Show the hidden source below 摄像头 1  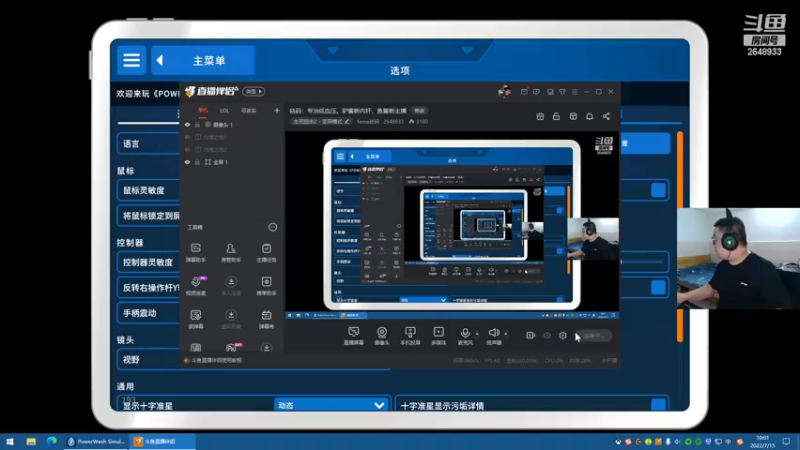(x=187, y=137)
